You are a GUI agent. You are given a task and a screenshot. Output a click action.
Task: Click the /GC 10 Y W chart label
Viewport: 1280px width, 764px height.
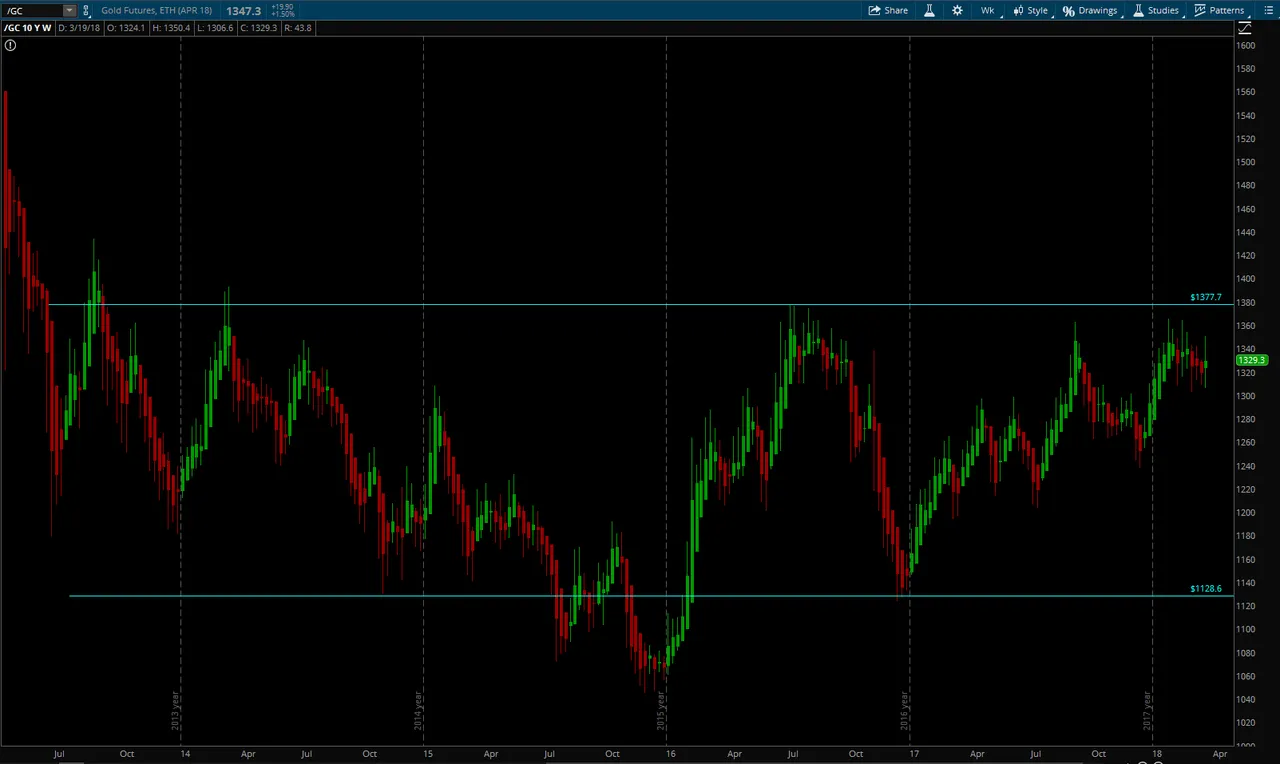(x=29, y=28)
